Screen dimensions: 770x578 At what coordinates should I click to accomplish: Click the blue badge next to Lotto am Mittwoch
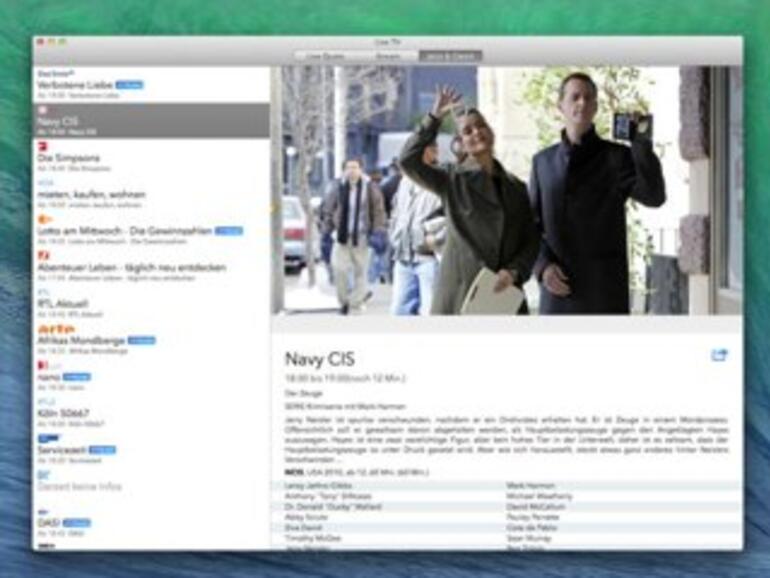(229, 231)
